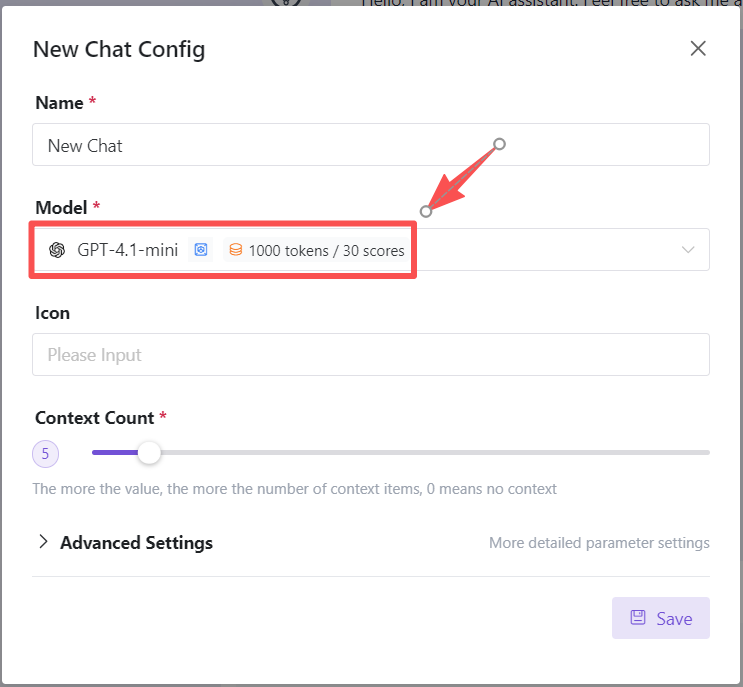Click the New Chat Config dialog title
The image size is (743, 687).
pyautogui.click(x=119, y=49)
